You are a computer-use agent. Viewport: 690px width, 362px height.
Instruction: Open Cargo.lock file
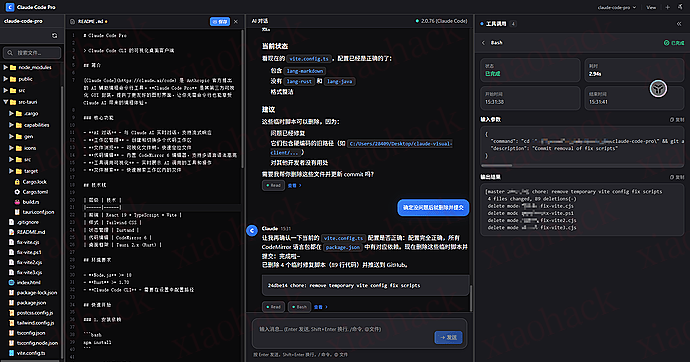pos(34,182)
